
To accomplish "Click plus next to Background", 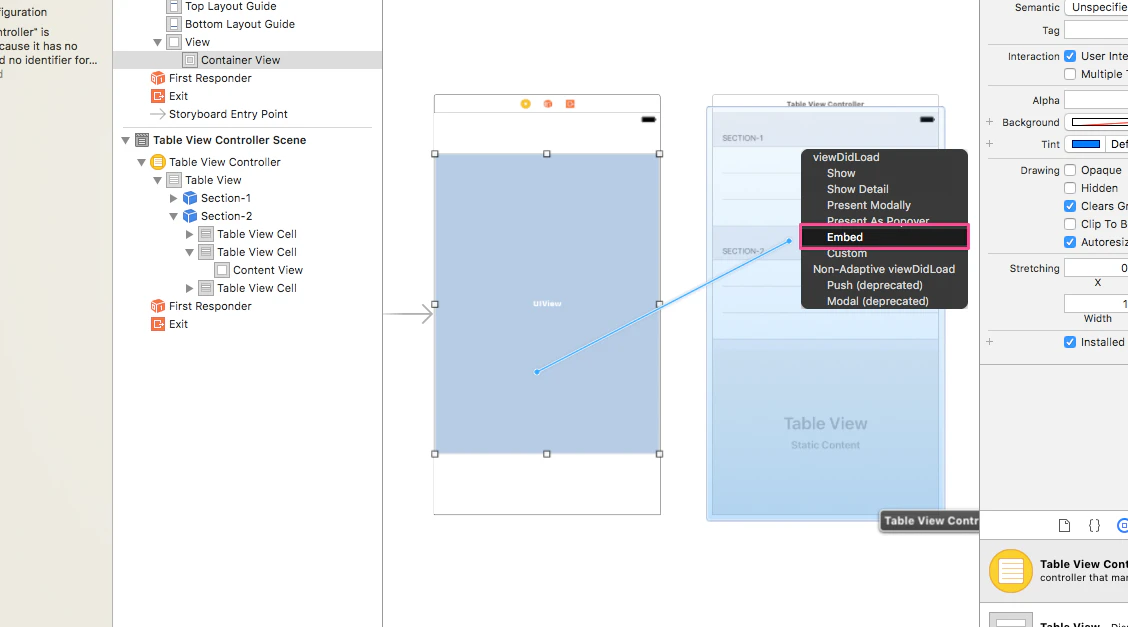I will (x=990, y=122).
